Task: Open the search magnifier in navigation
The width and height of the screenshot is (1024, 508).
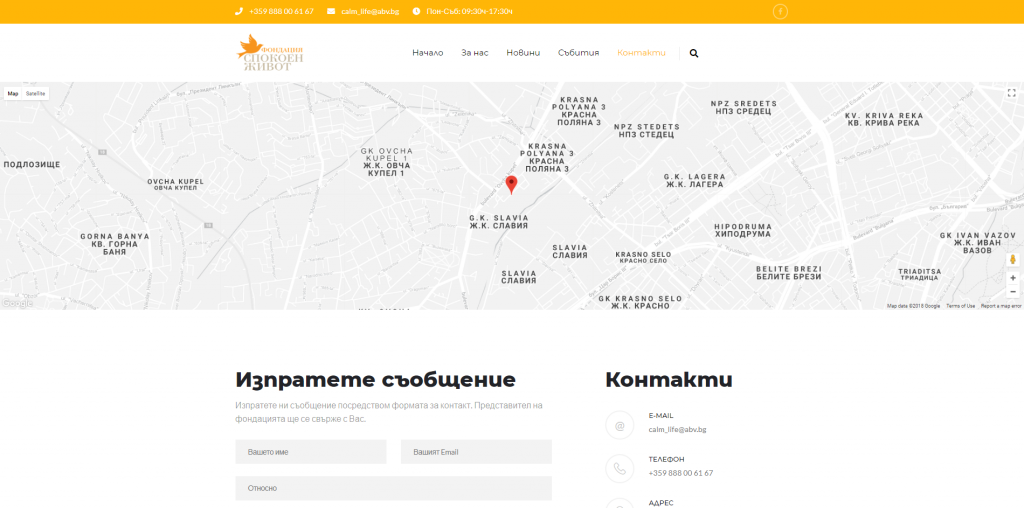Action: pyautogui.click(x=694, y=53)
